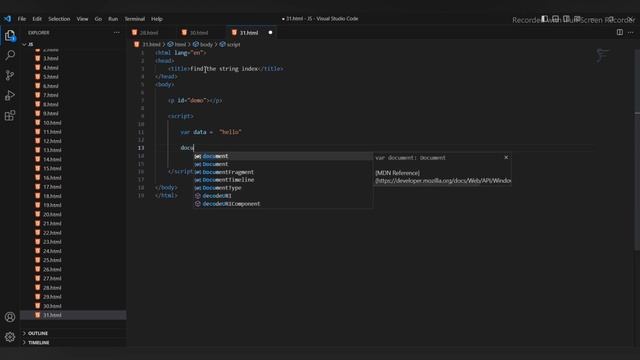Viewport: 640px width, 360px height.
Task: Switch to the 30.html editor tab
Action: [199, 33]
